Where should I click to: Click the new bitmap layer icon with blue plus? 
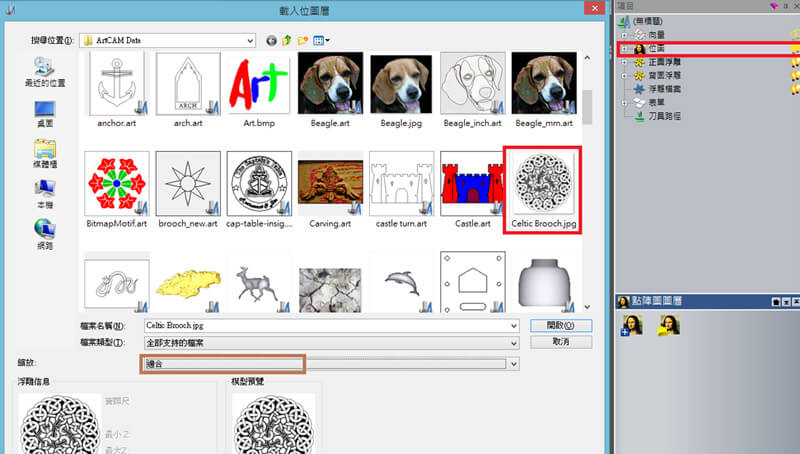pyautogui.click(x=631, y=325)
